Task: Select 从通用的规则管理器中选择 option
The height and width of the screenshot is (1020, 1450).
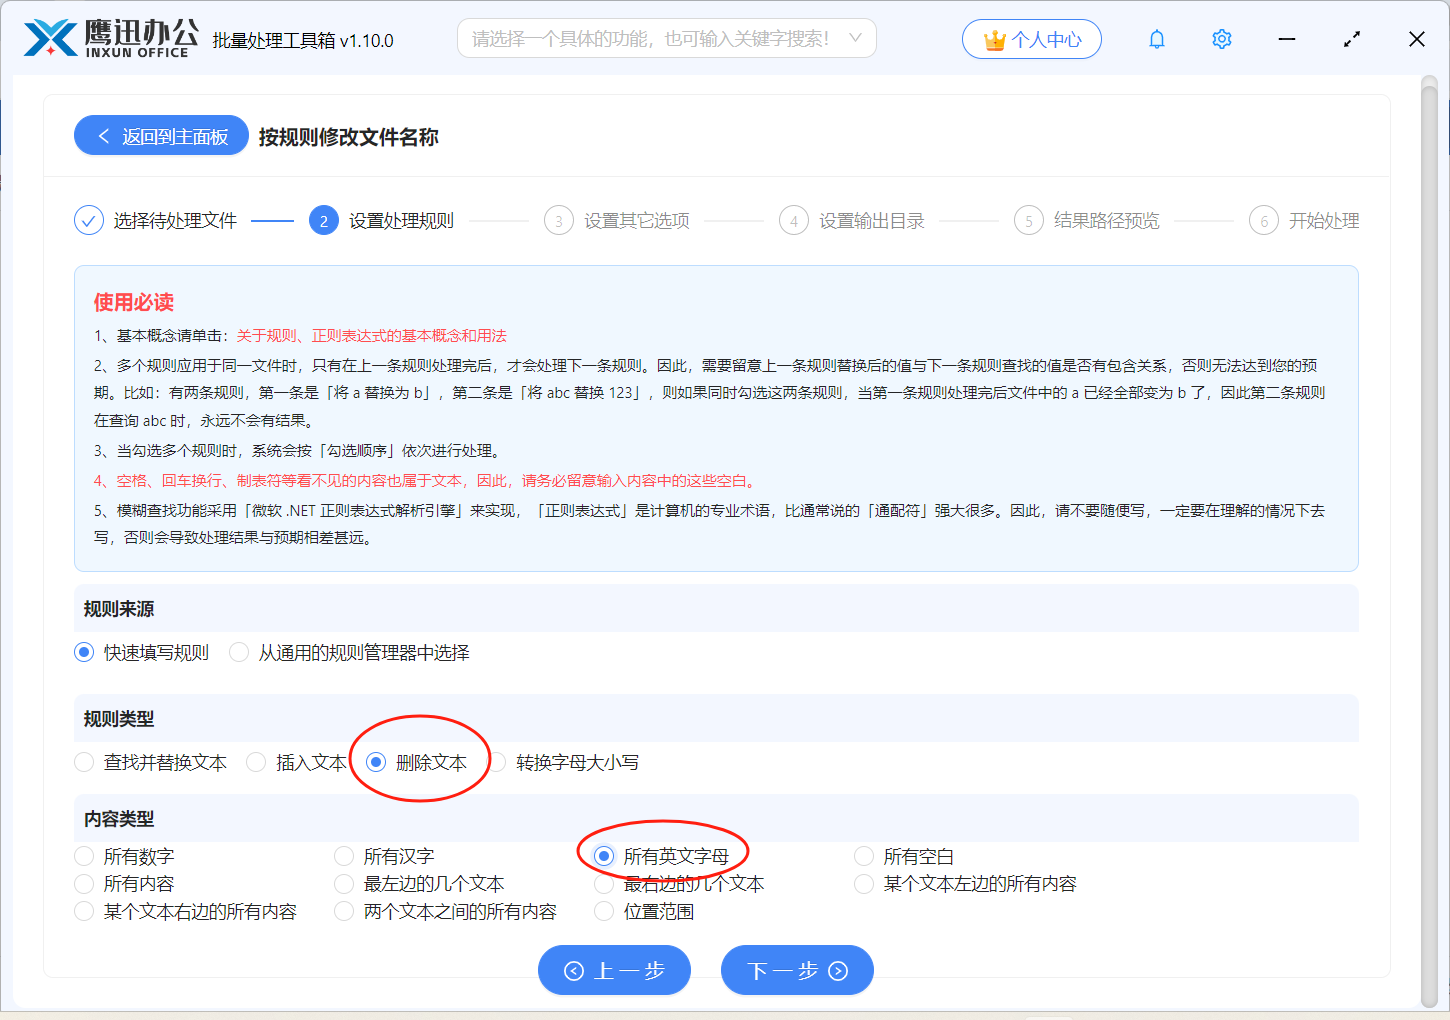Action: pyautogui.click(x=350, y=652)
